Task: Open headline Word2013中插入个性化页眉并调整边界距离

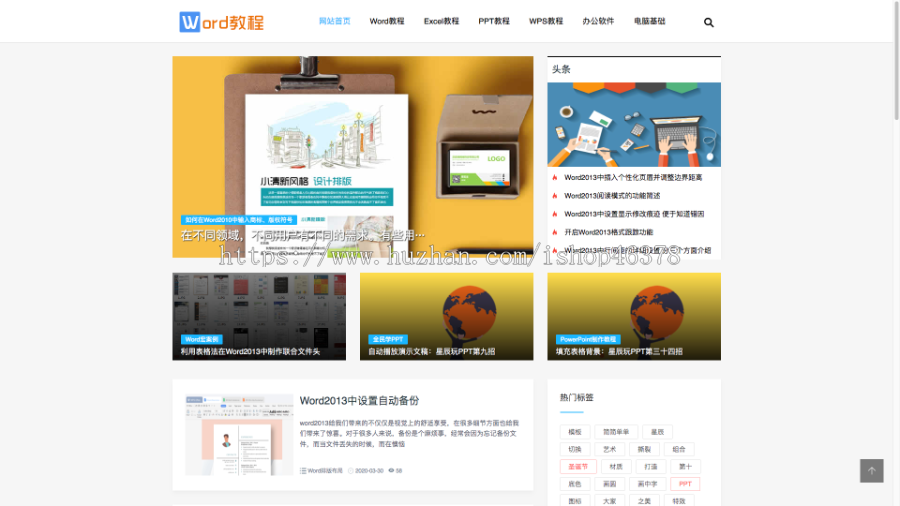Action: (633, 177)
